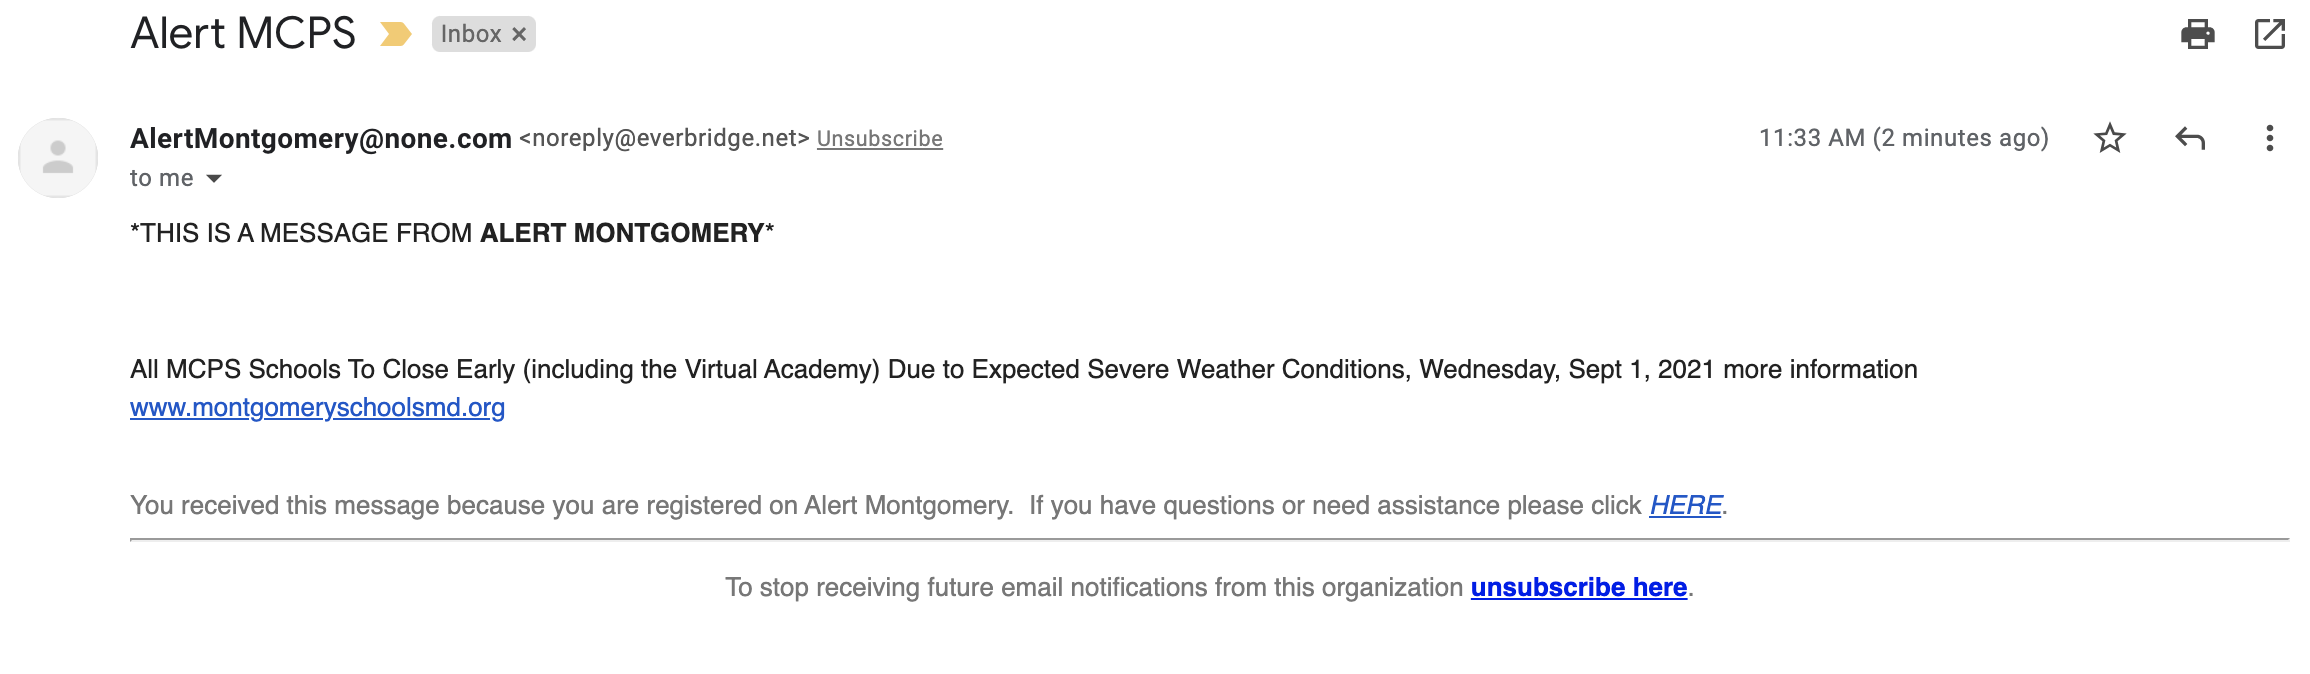
Task: Open the three-dot more options menu
Action: tap(2269, 138)
